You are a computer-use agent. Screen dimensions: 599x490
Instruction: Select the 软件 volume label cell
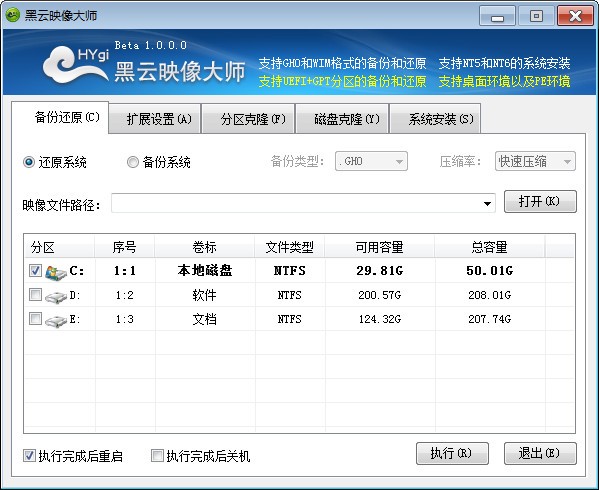[x=204, y=295]
